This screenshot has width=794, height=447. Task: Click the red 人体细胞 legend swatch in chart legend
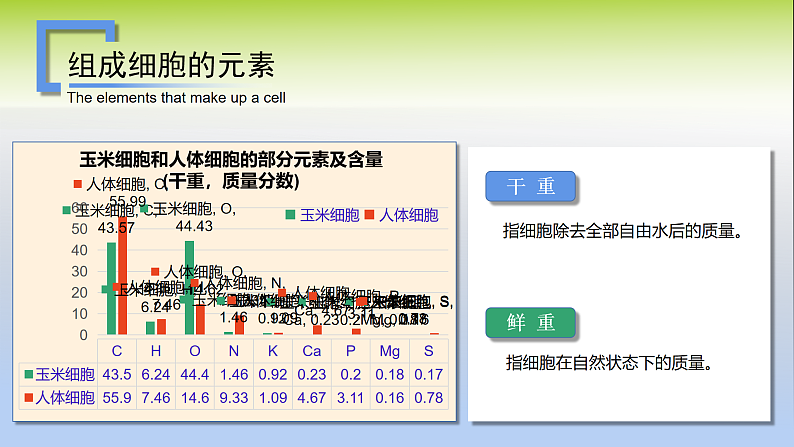click(369, 215)
